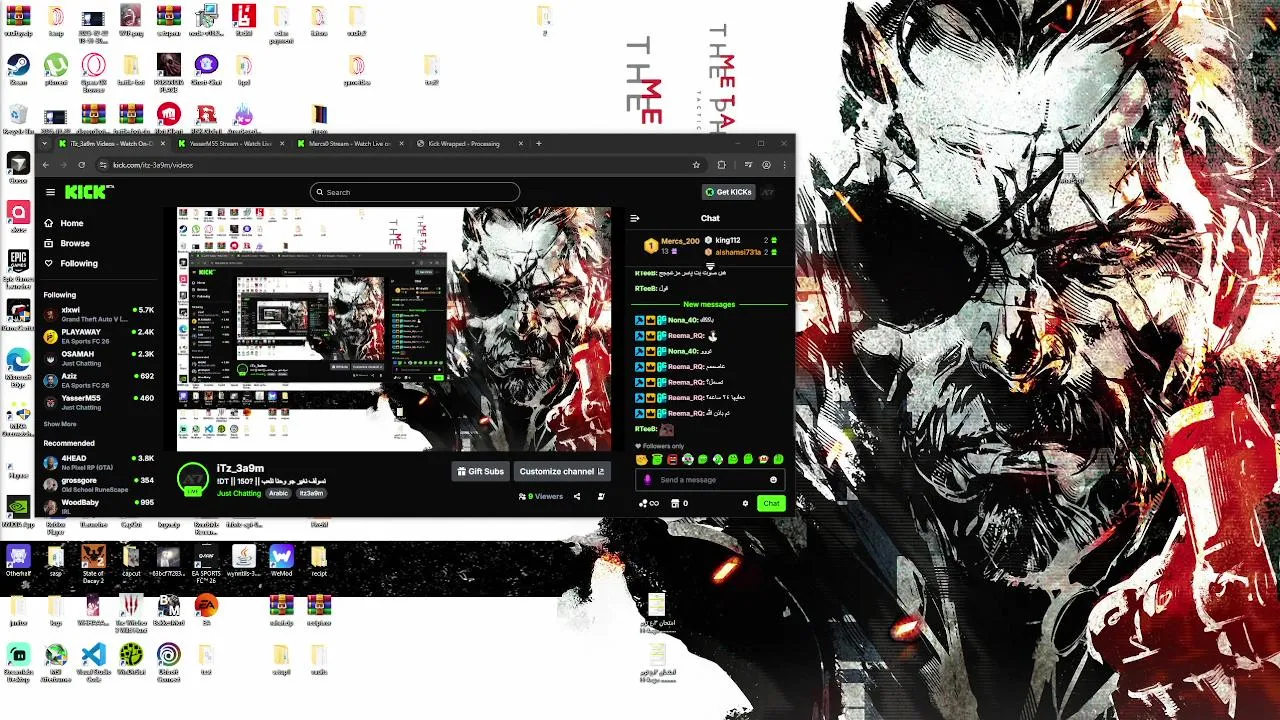
Task: Open YasserM55 channel in Following list
Action: 99,402
